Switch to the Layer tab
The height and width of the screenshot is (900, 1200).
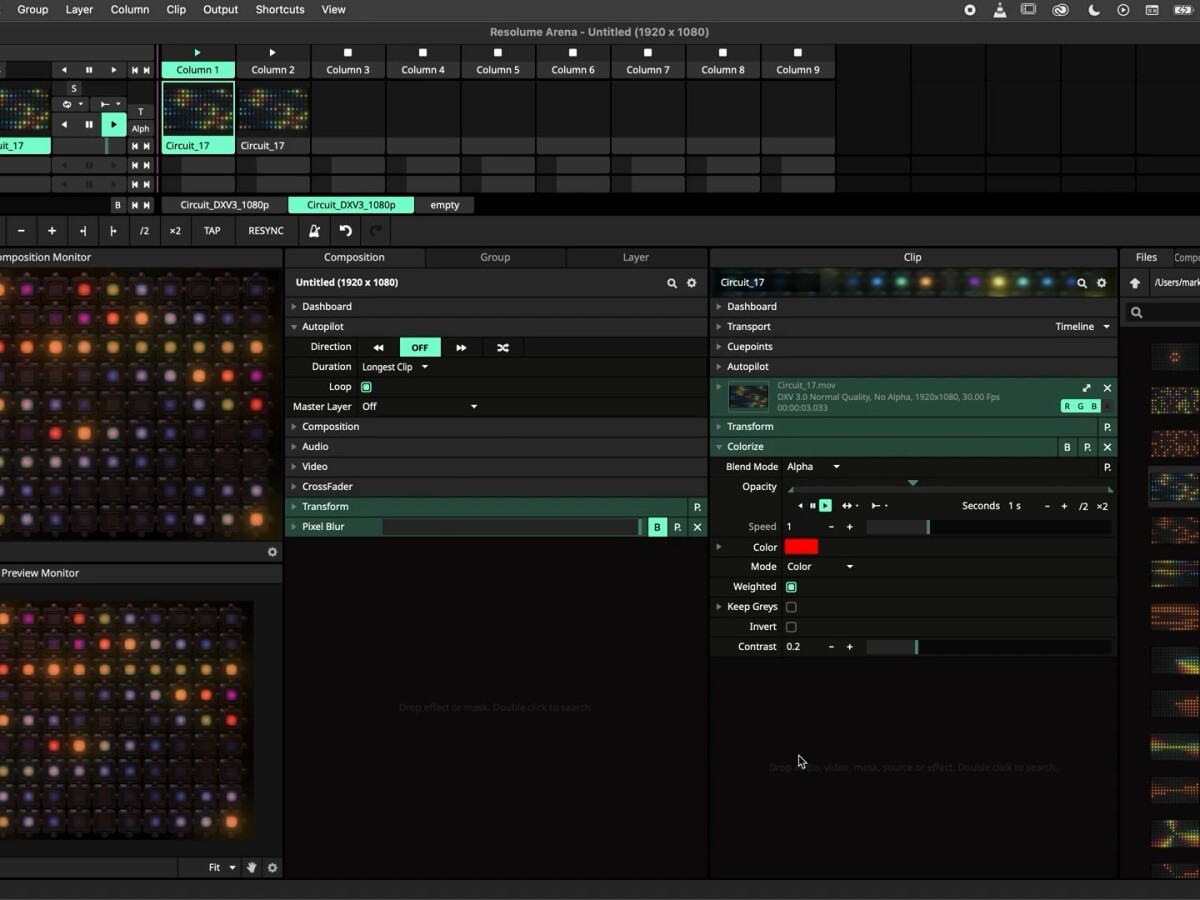635,257
